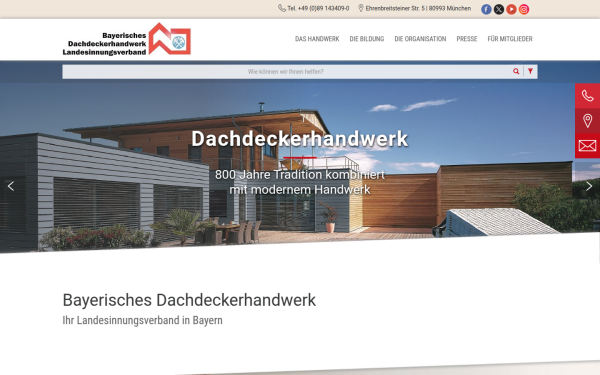Open the Instagram social icon
This screenshot has width=600, height=375.
pos(524,9)
